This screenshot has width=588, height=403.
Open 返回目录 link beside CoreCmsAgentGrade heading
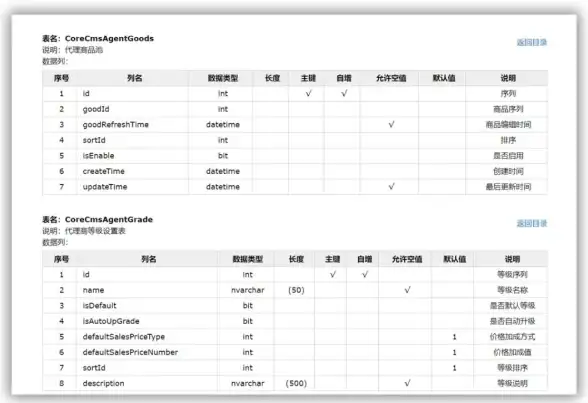(x=532, y=223)
